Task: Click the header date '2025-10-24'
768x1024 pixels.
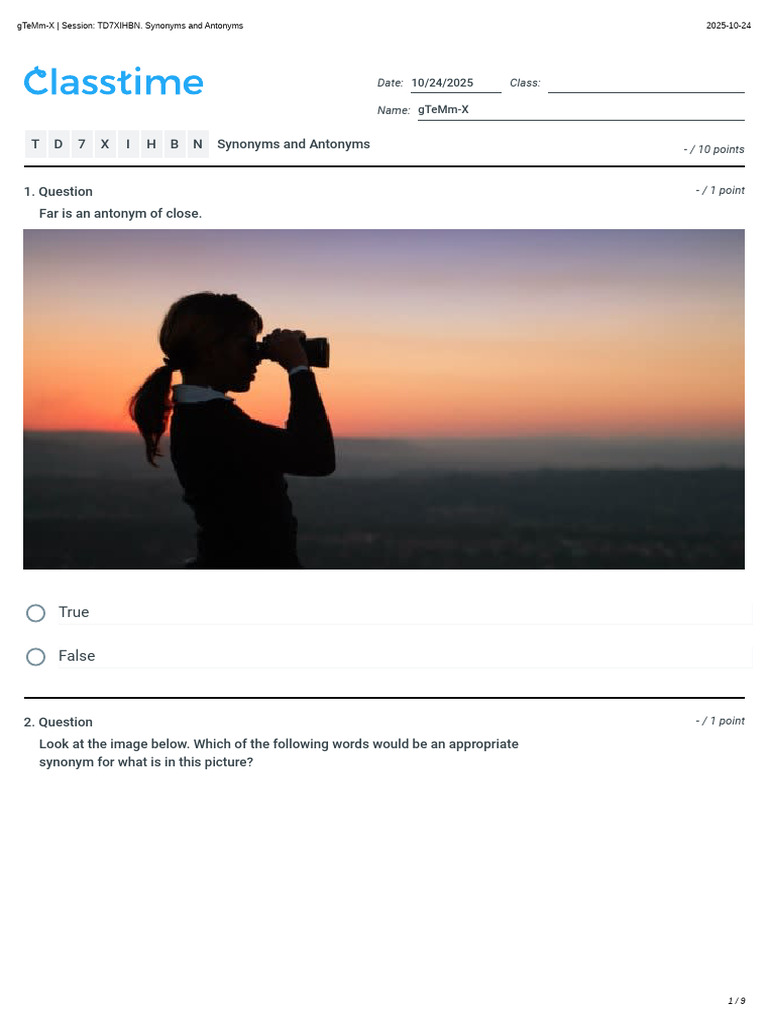Action: tap(728, 25)
